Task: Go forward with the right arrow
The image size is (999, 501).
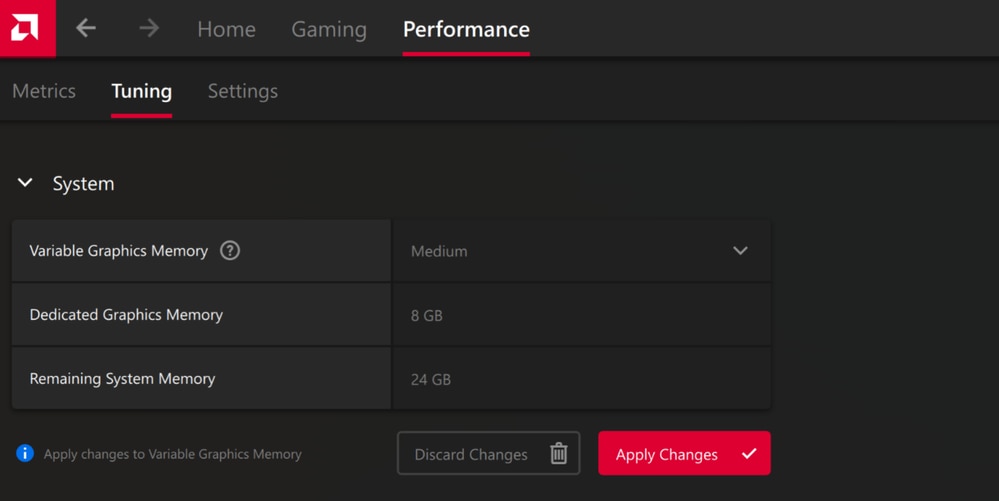Action: (x=149, y=28)
